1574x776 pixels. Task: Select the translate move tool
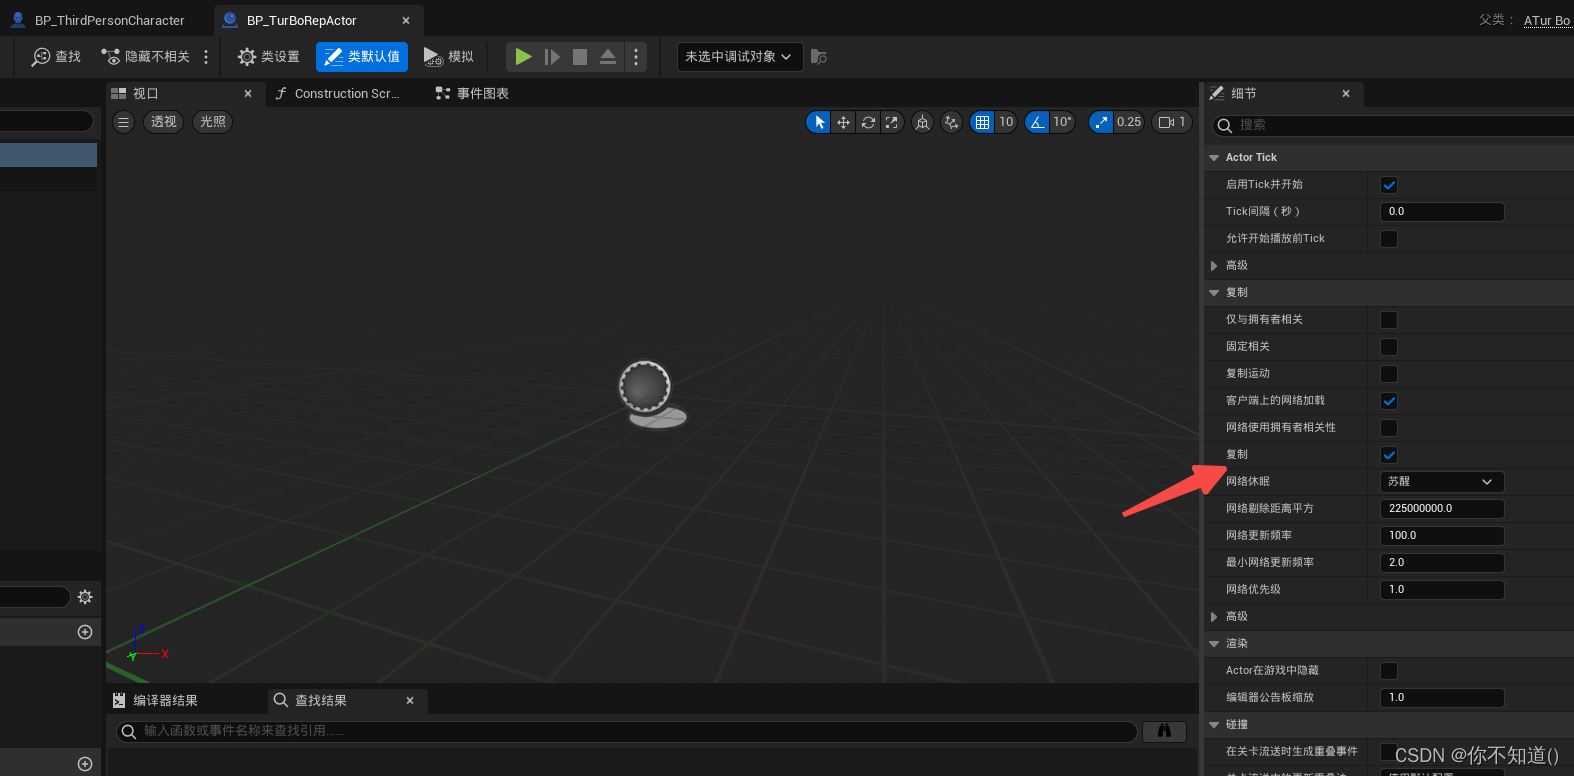coord(843,122)
